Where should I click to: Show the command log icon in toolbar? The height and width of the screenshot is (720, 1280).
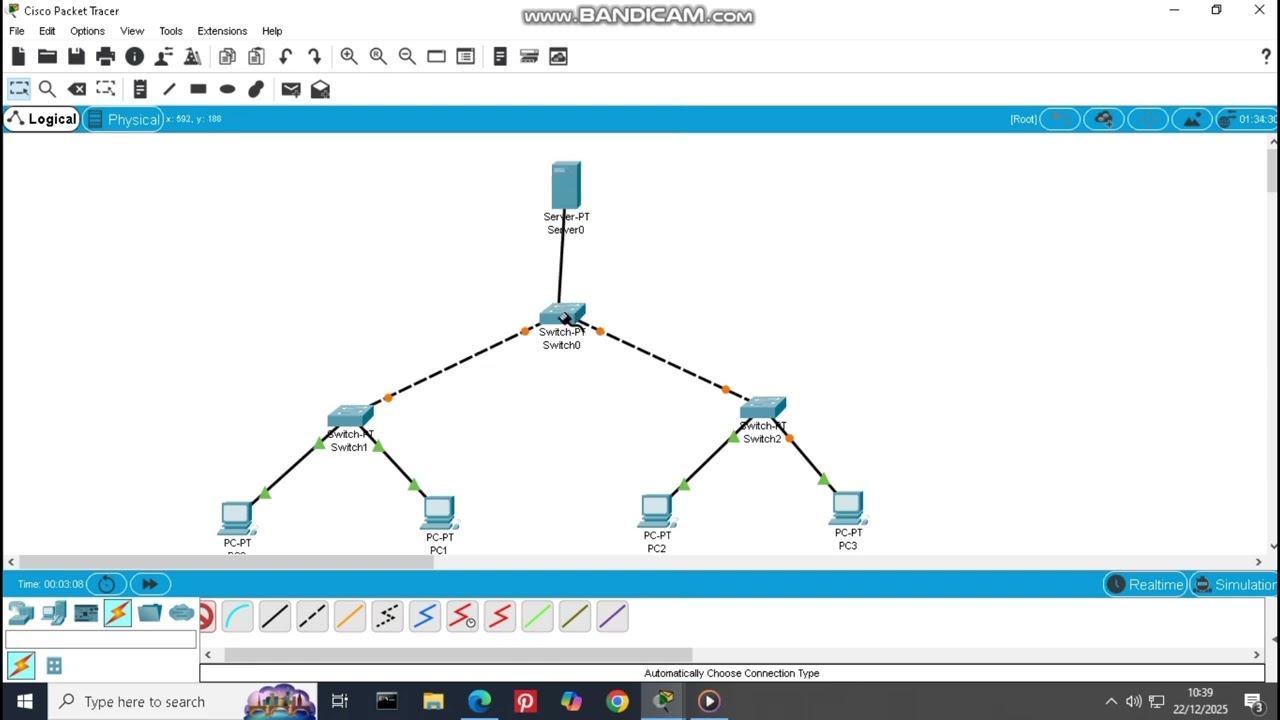[x=500, y=57]
